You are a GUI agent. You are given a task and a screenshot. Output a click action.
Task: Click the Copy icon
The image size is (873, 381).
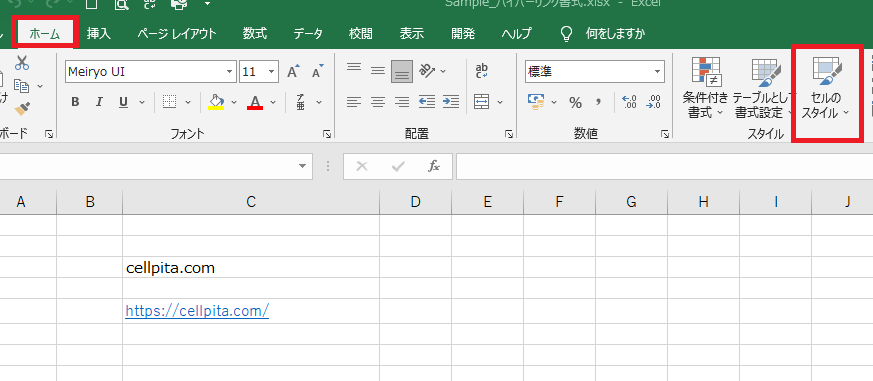(x=22, y=86)
